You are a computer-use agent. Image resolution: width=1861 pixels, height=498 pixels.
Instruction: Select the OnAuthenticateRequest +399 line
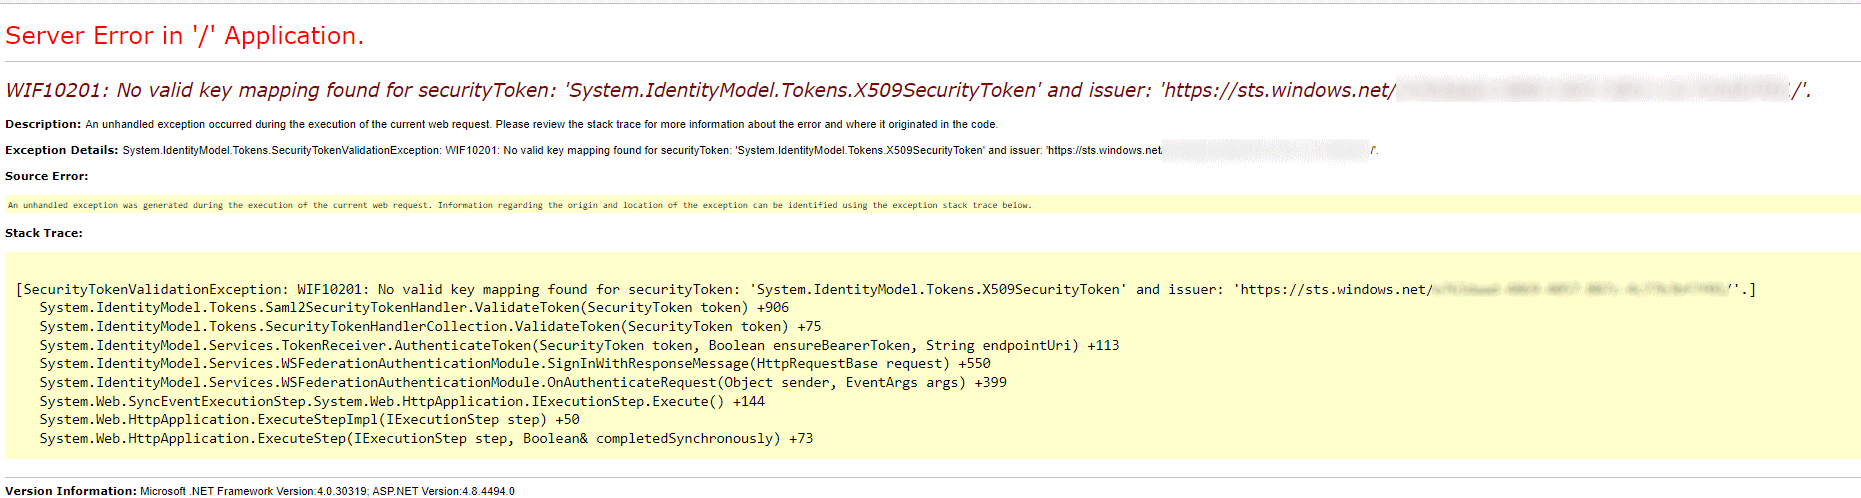point(523,382)
